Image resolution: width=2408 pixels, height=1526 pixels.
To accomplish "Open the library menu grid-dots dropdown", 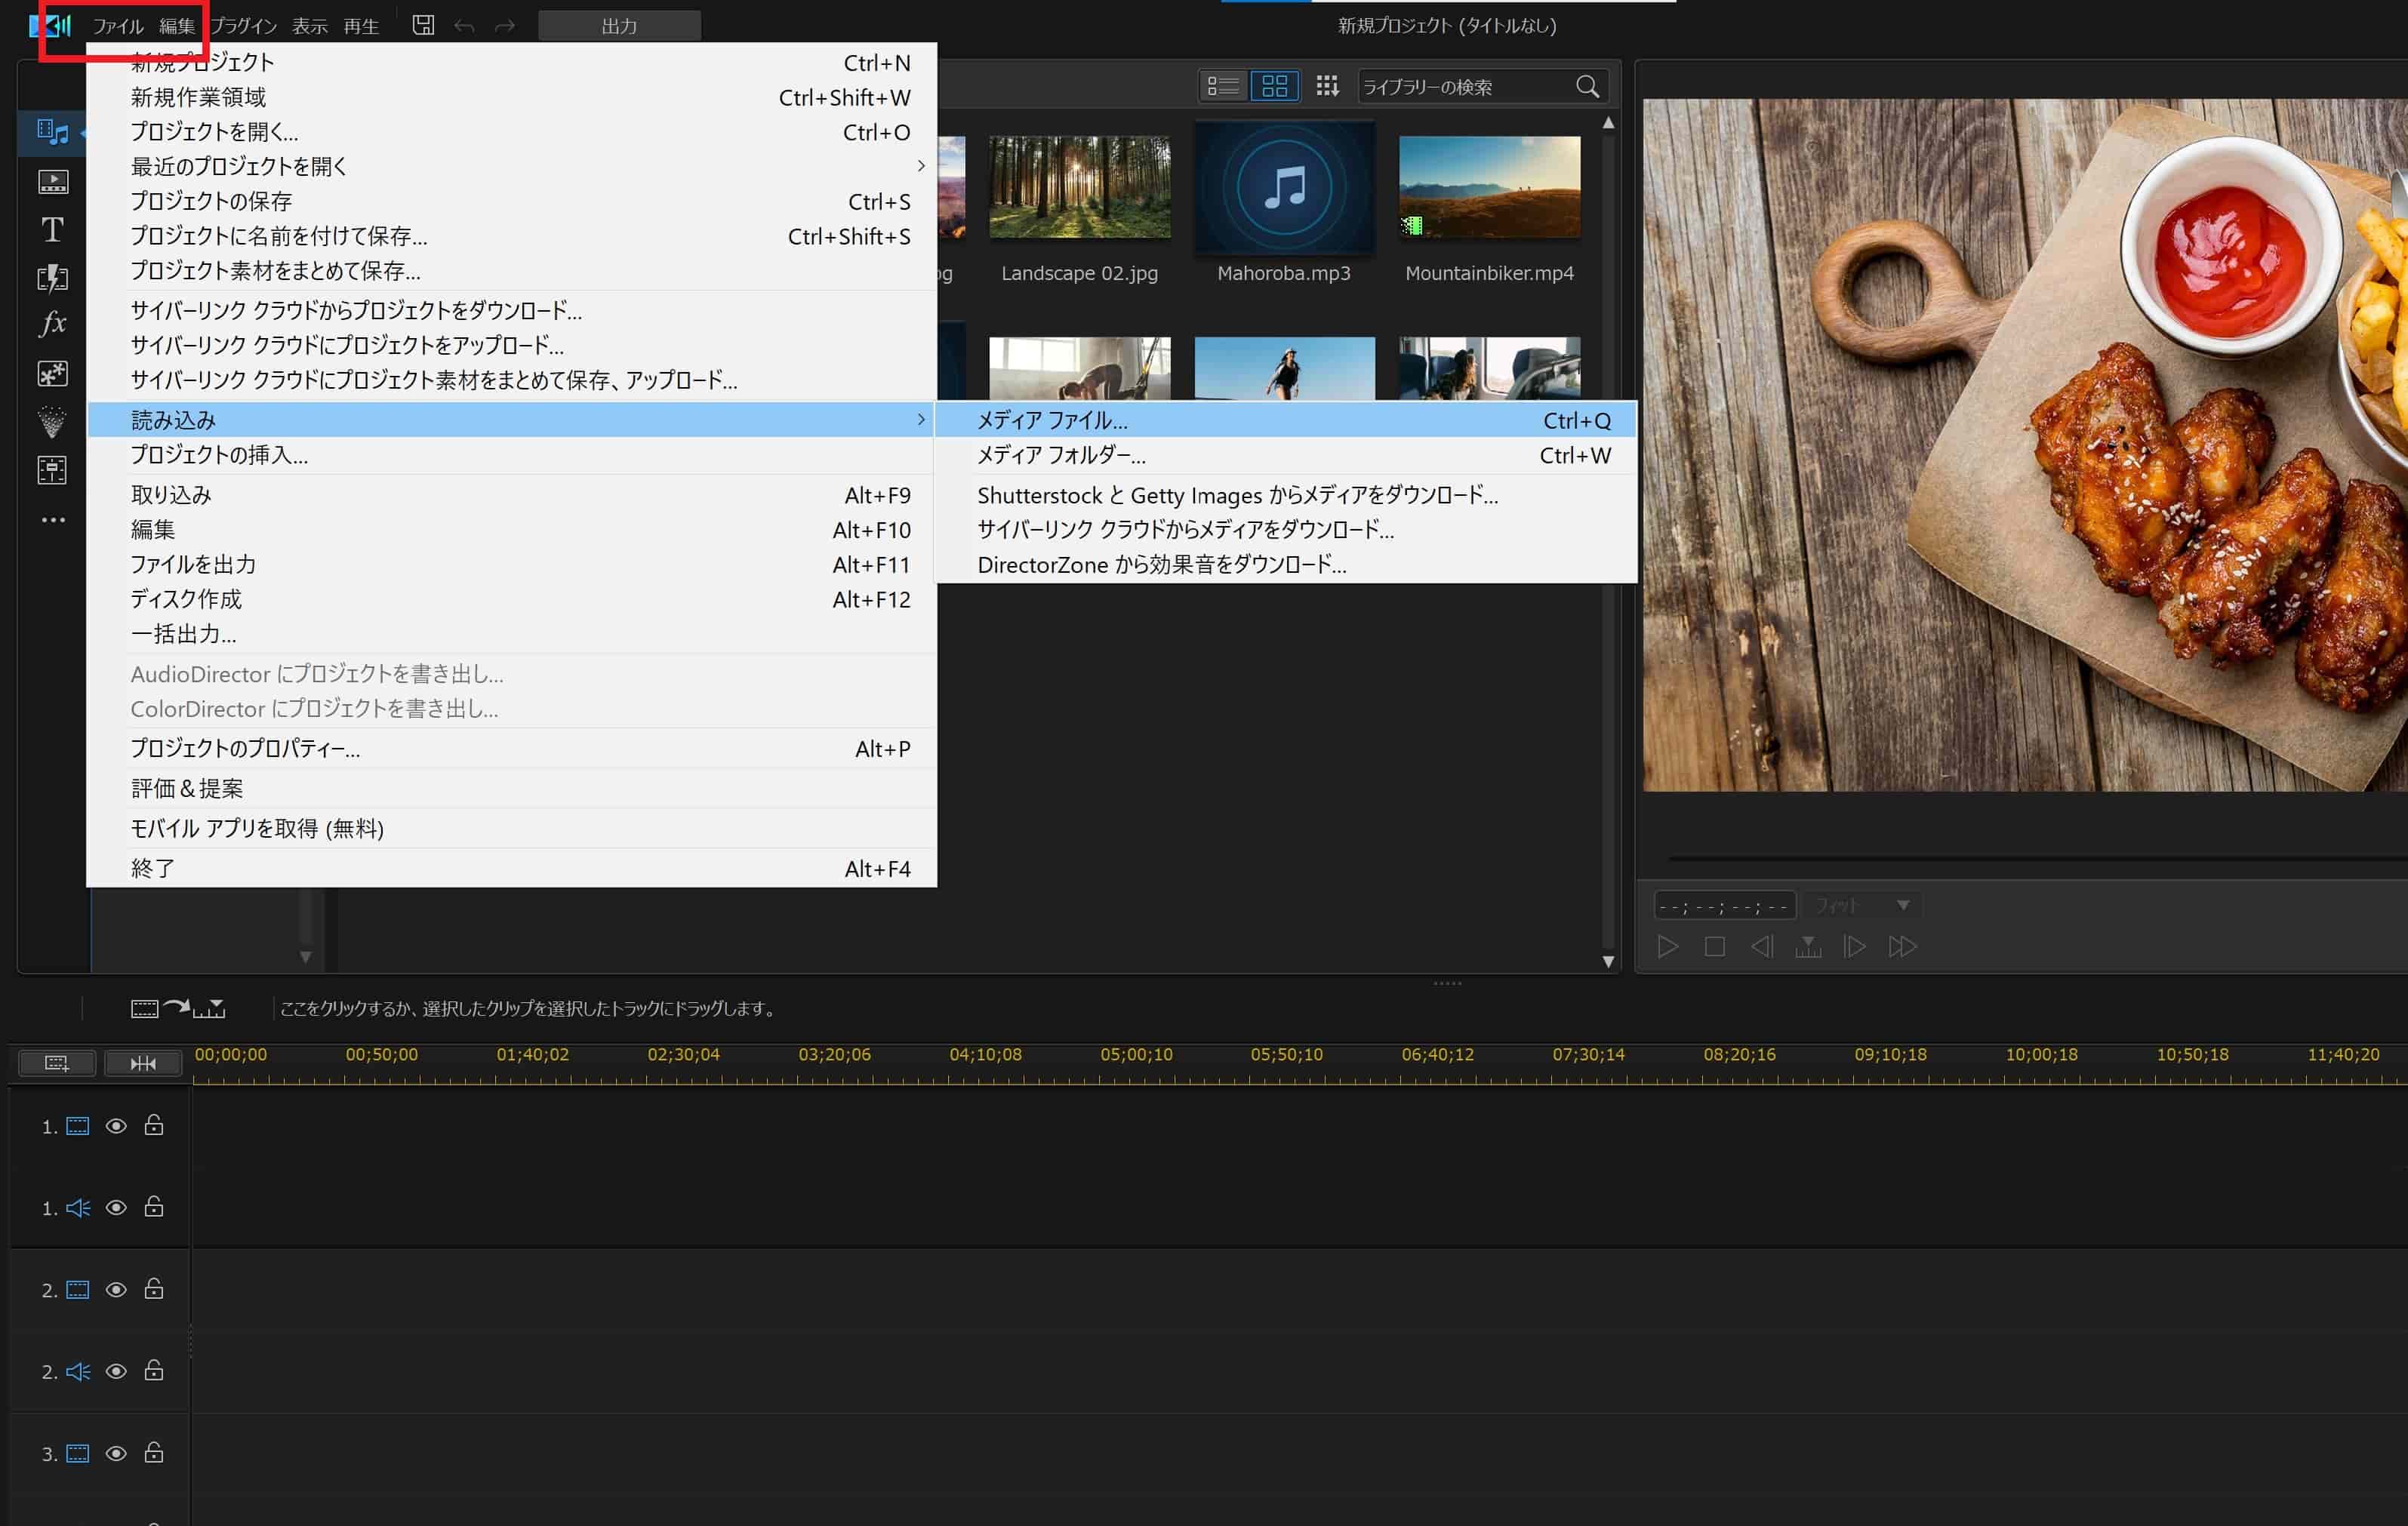I will [x=1327, y=87].
